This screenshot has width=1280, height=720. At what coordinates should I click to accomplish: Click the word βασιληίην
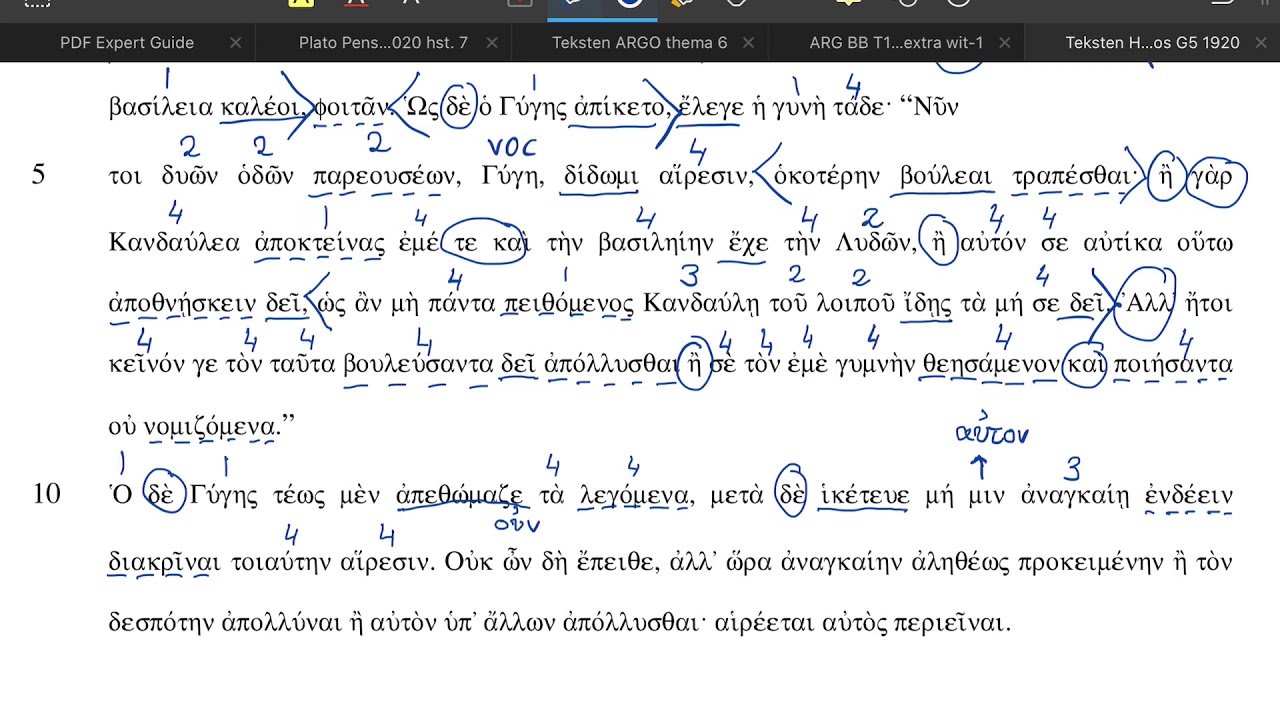point(656,242)
